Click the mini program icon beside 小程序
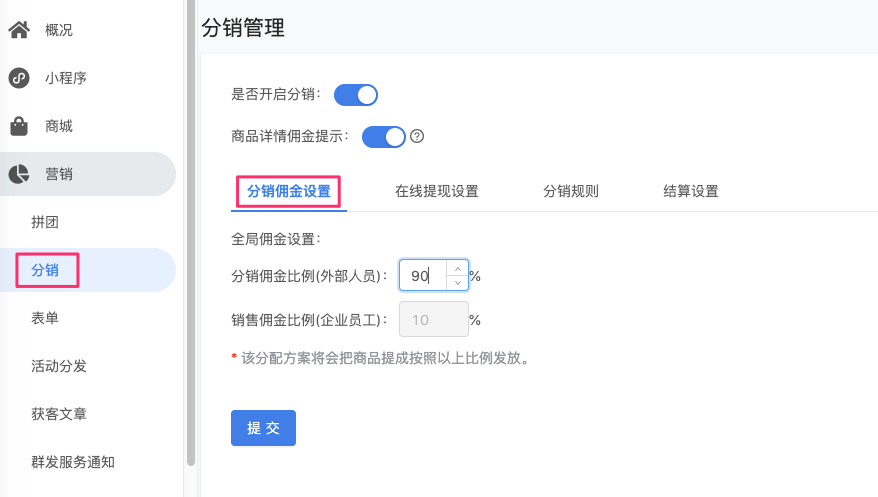878x497 pixels. click(19, 78)
